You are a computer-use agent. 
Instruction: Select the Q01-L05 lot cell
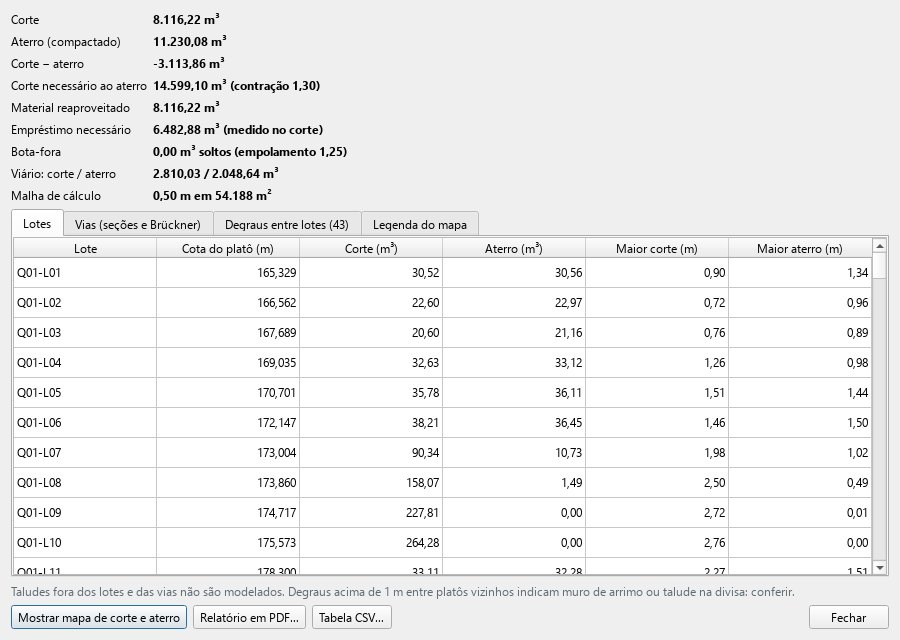[x=85, y=393]
